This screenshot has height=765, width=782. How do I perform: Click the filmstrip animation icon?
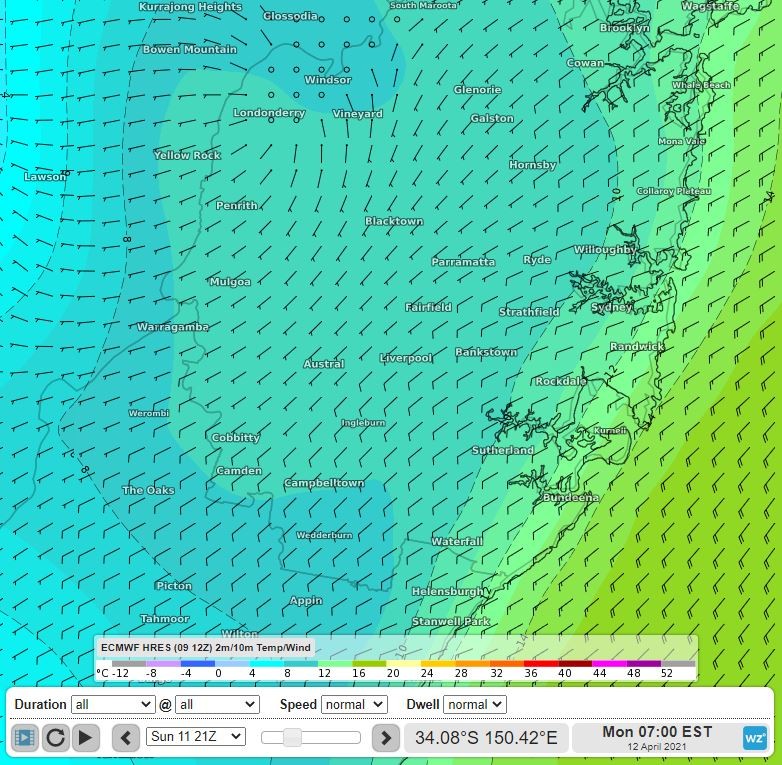coord(25,738)
